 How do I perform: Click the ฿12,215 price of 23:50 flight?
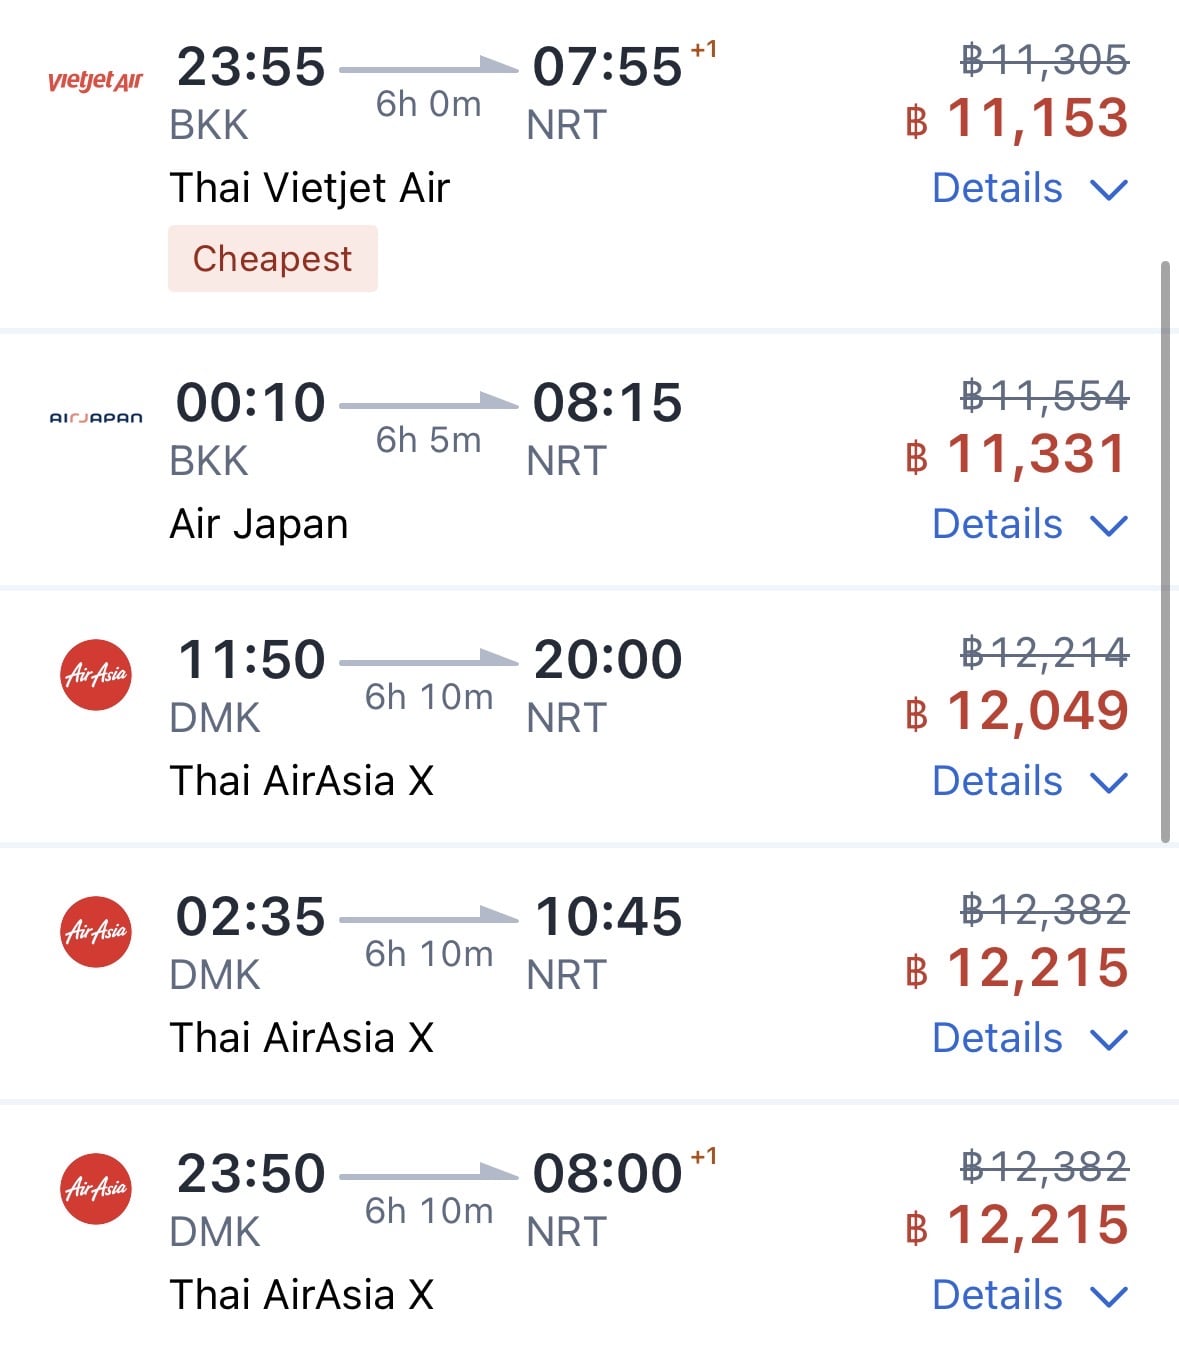1018,1225
